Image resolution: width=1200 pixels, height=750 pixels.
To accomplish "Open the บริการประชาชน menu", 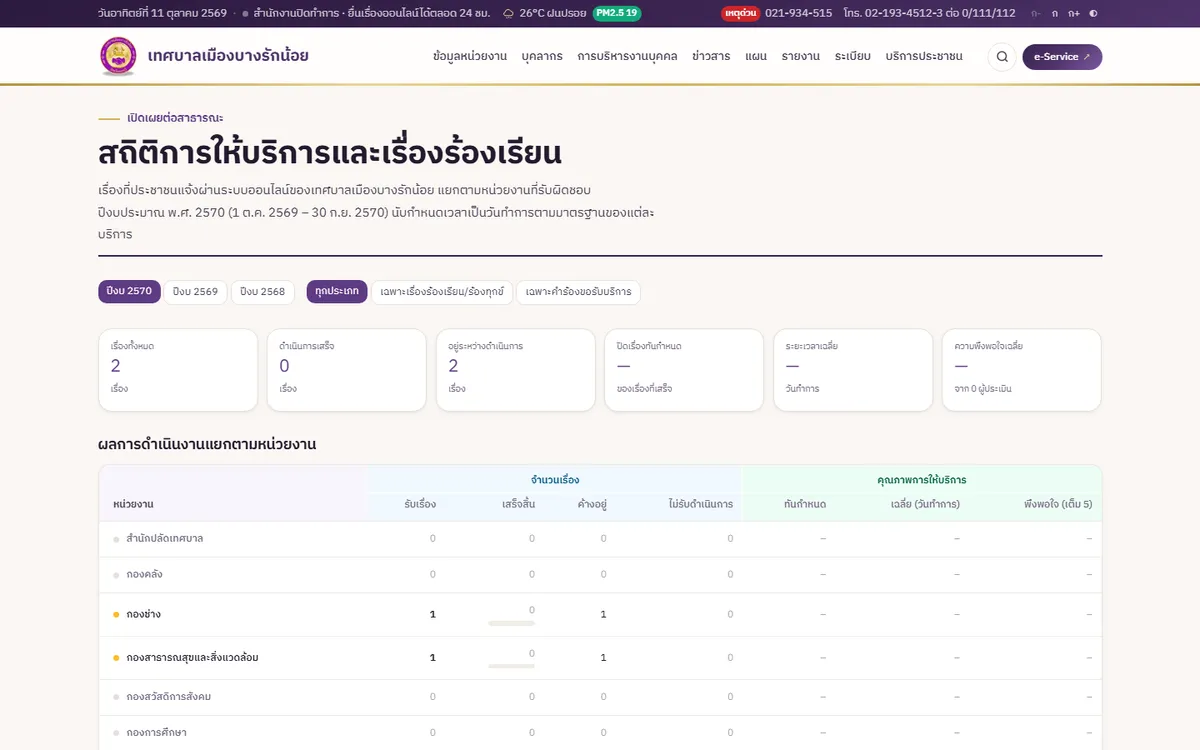I will (x=924, y=56).
